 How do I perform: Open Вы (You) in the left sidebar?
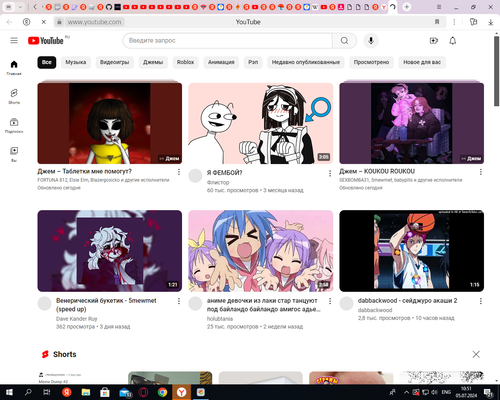tap(14, 154)
